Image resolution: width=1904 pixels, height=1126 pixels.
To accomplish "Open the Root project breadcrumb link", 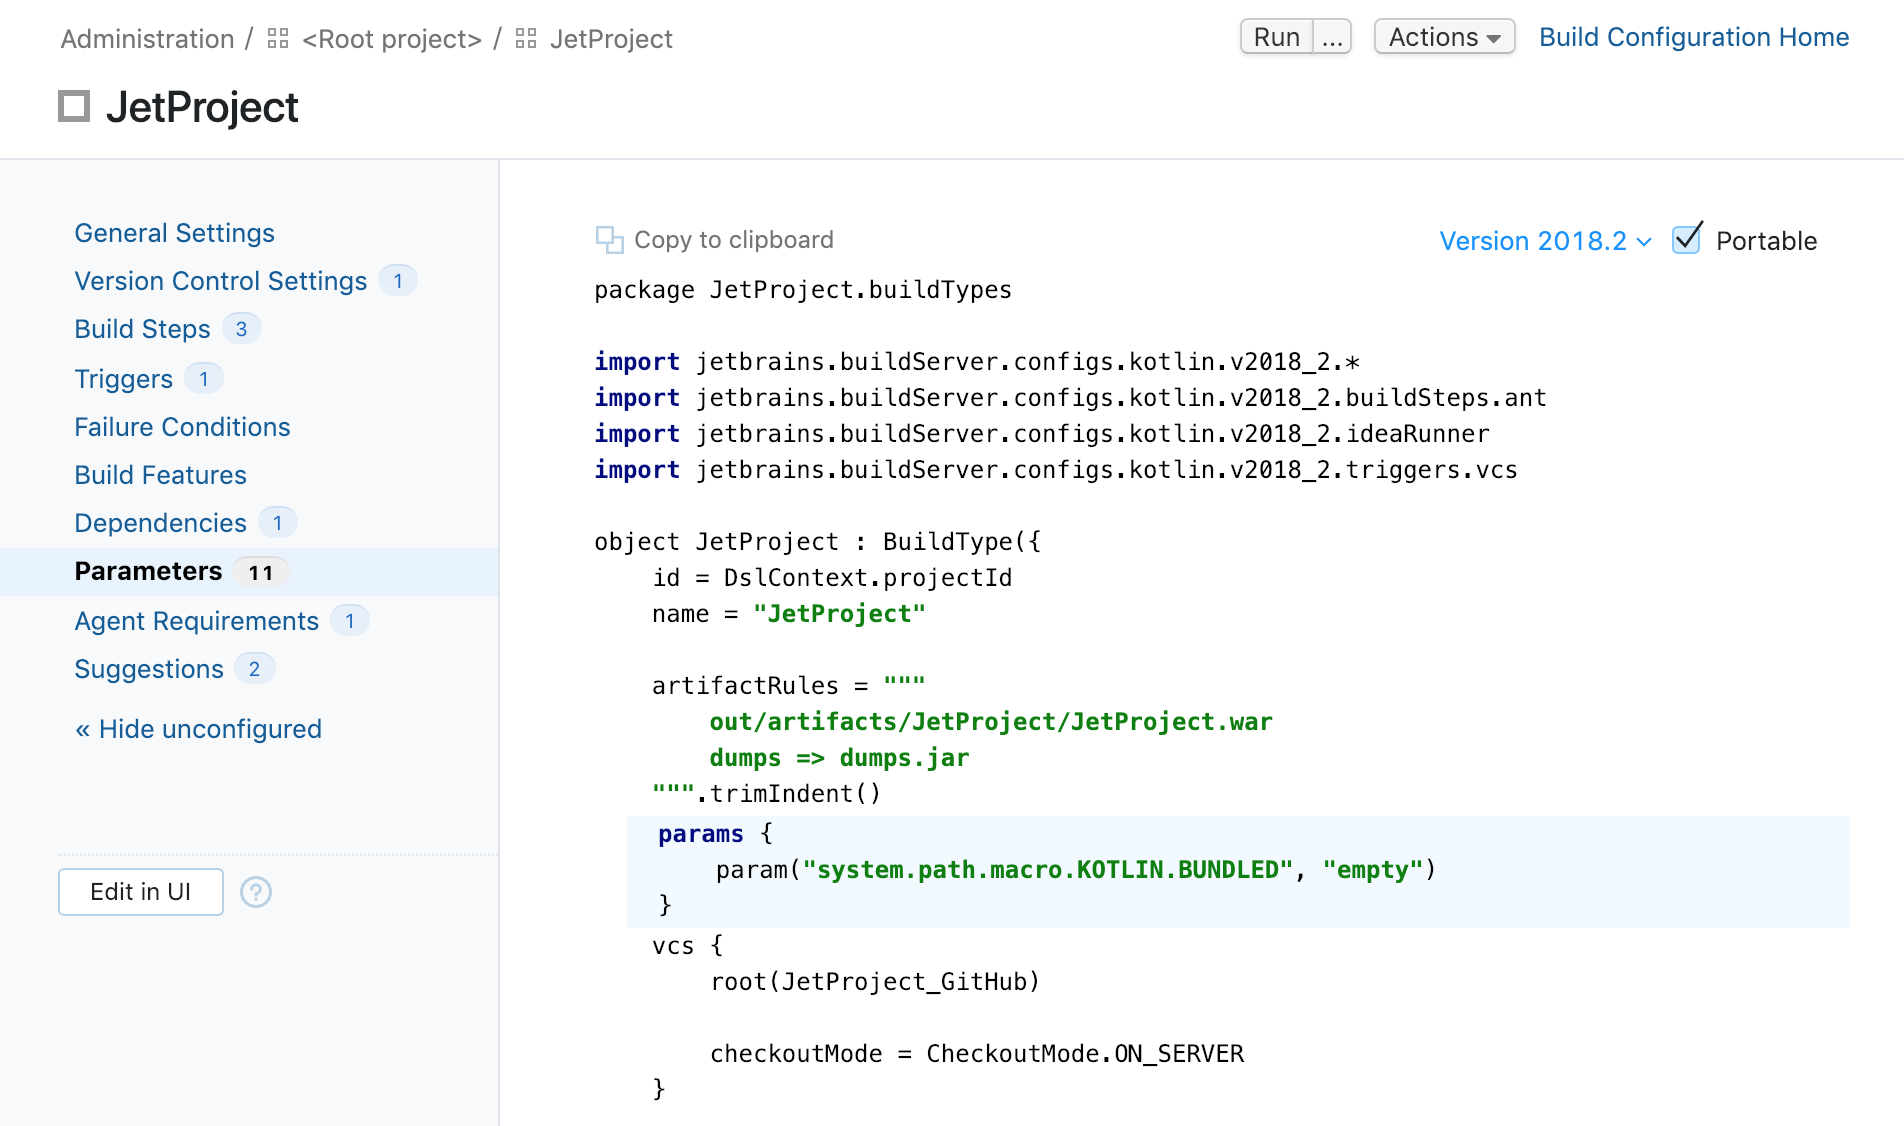I will tap(392, 39).
